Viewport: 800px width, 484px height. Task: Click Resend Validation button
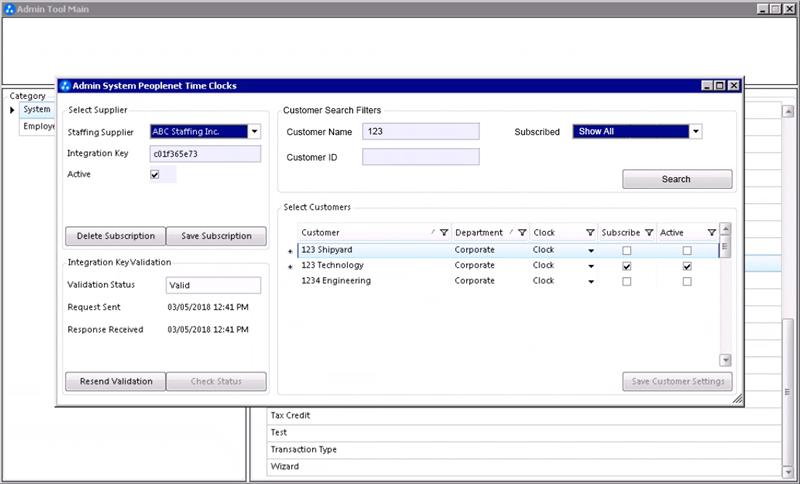click(115, 381)
